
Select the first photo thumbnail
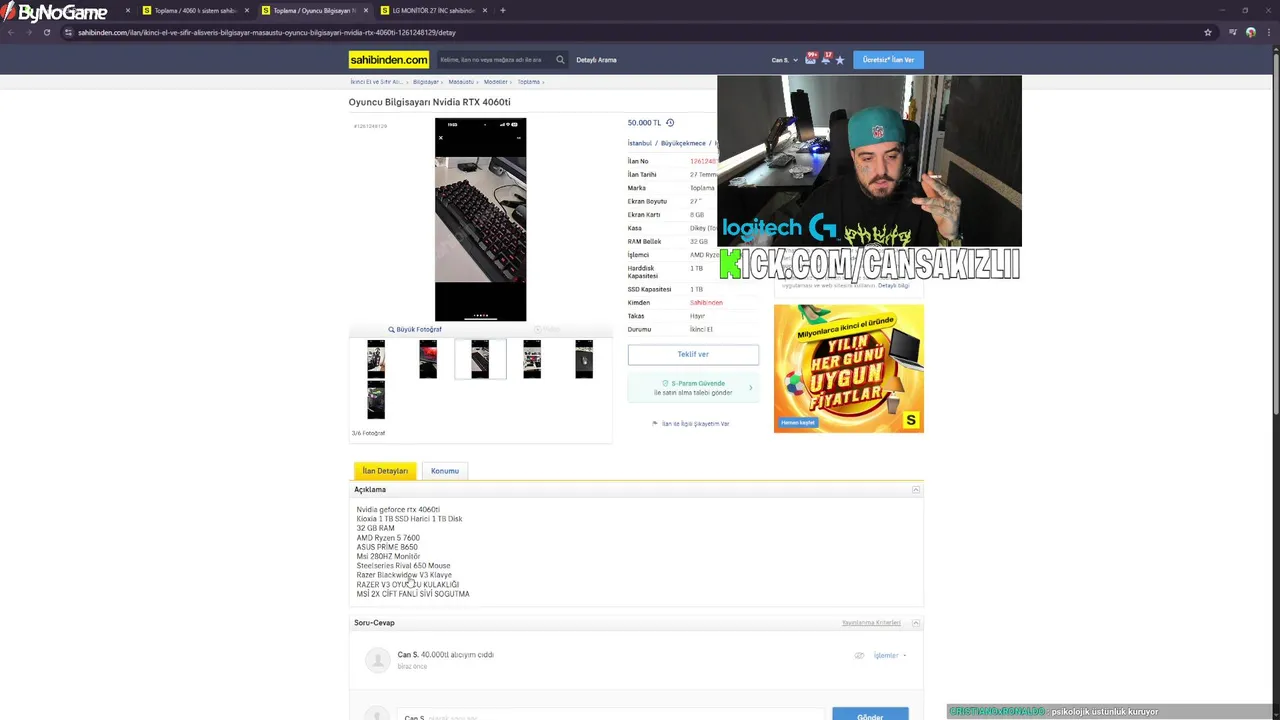pyautogui.click(x=376, y=359)
